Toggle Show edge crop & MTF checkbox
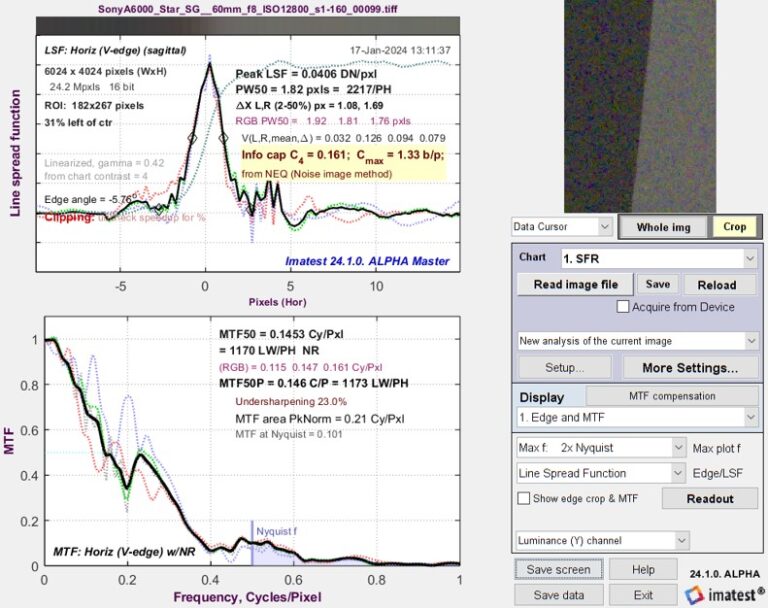Screen dimensions: 768x608 tap(524, 498)
